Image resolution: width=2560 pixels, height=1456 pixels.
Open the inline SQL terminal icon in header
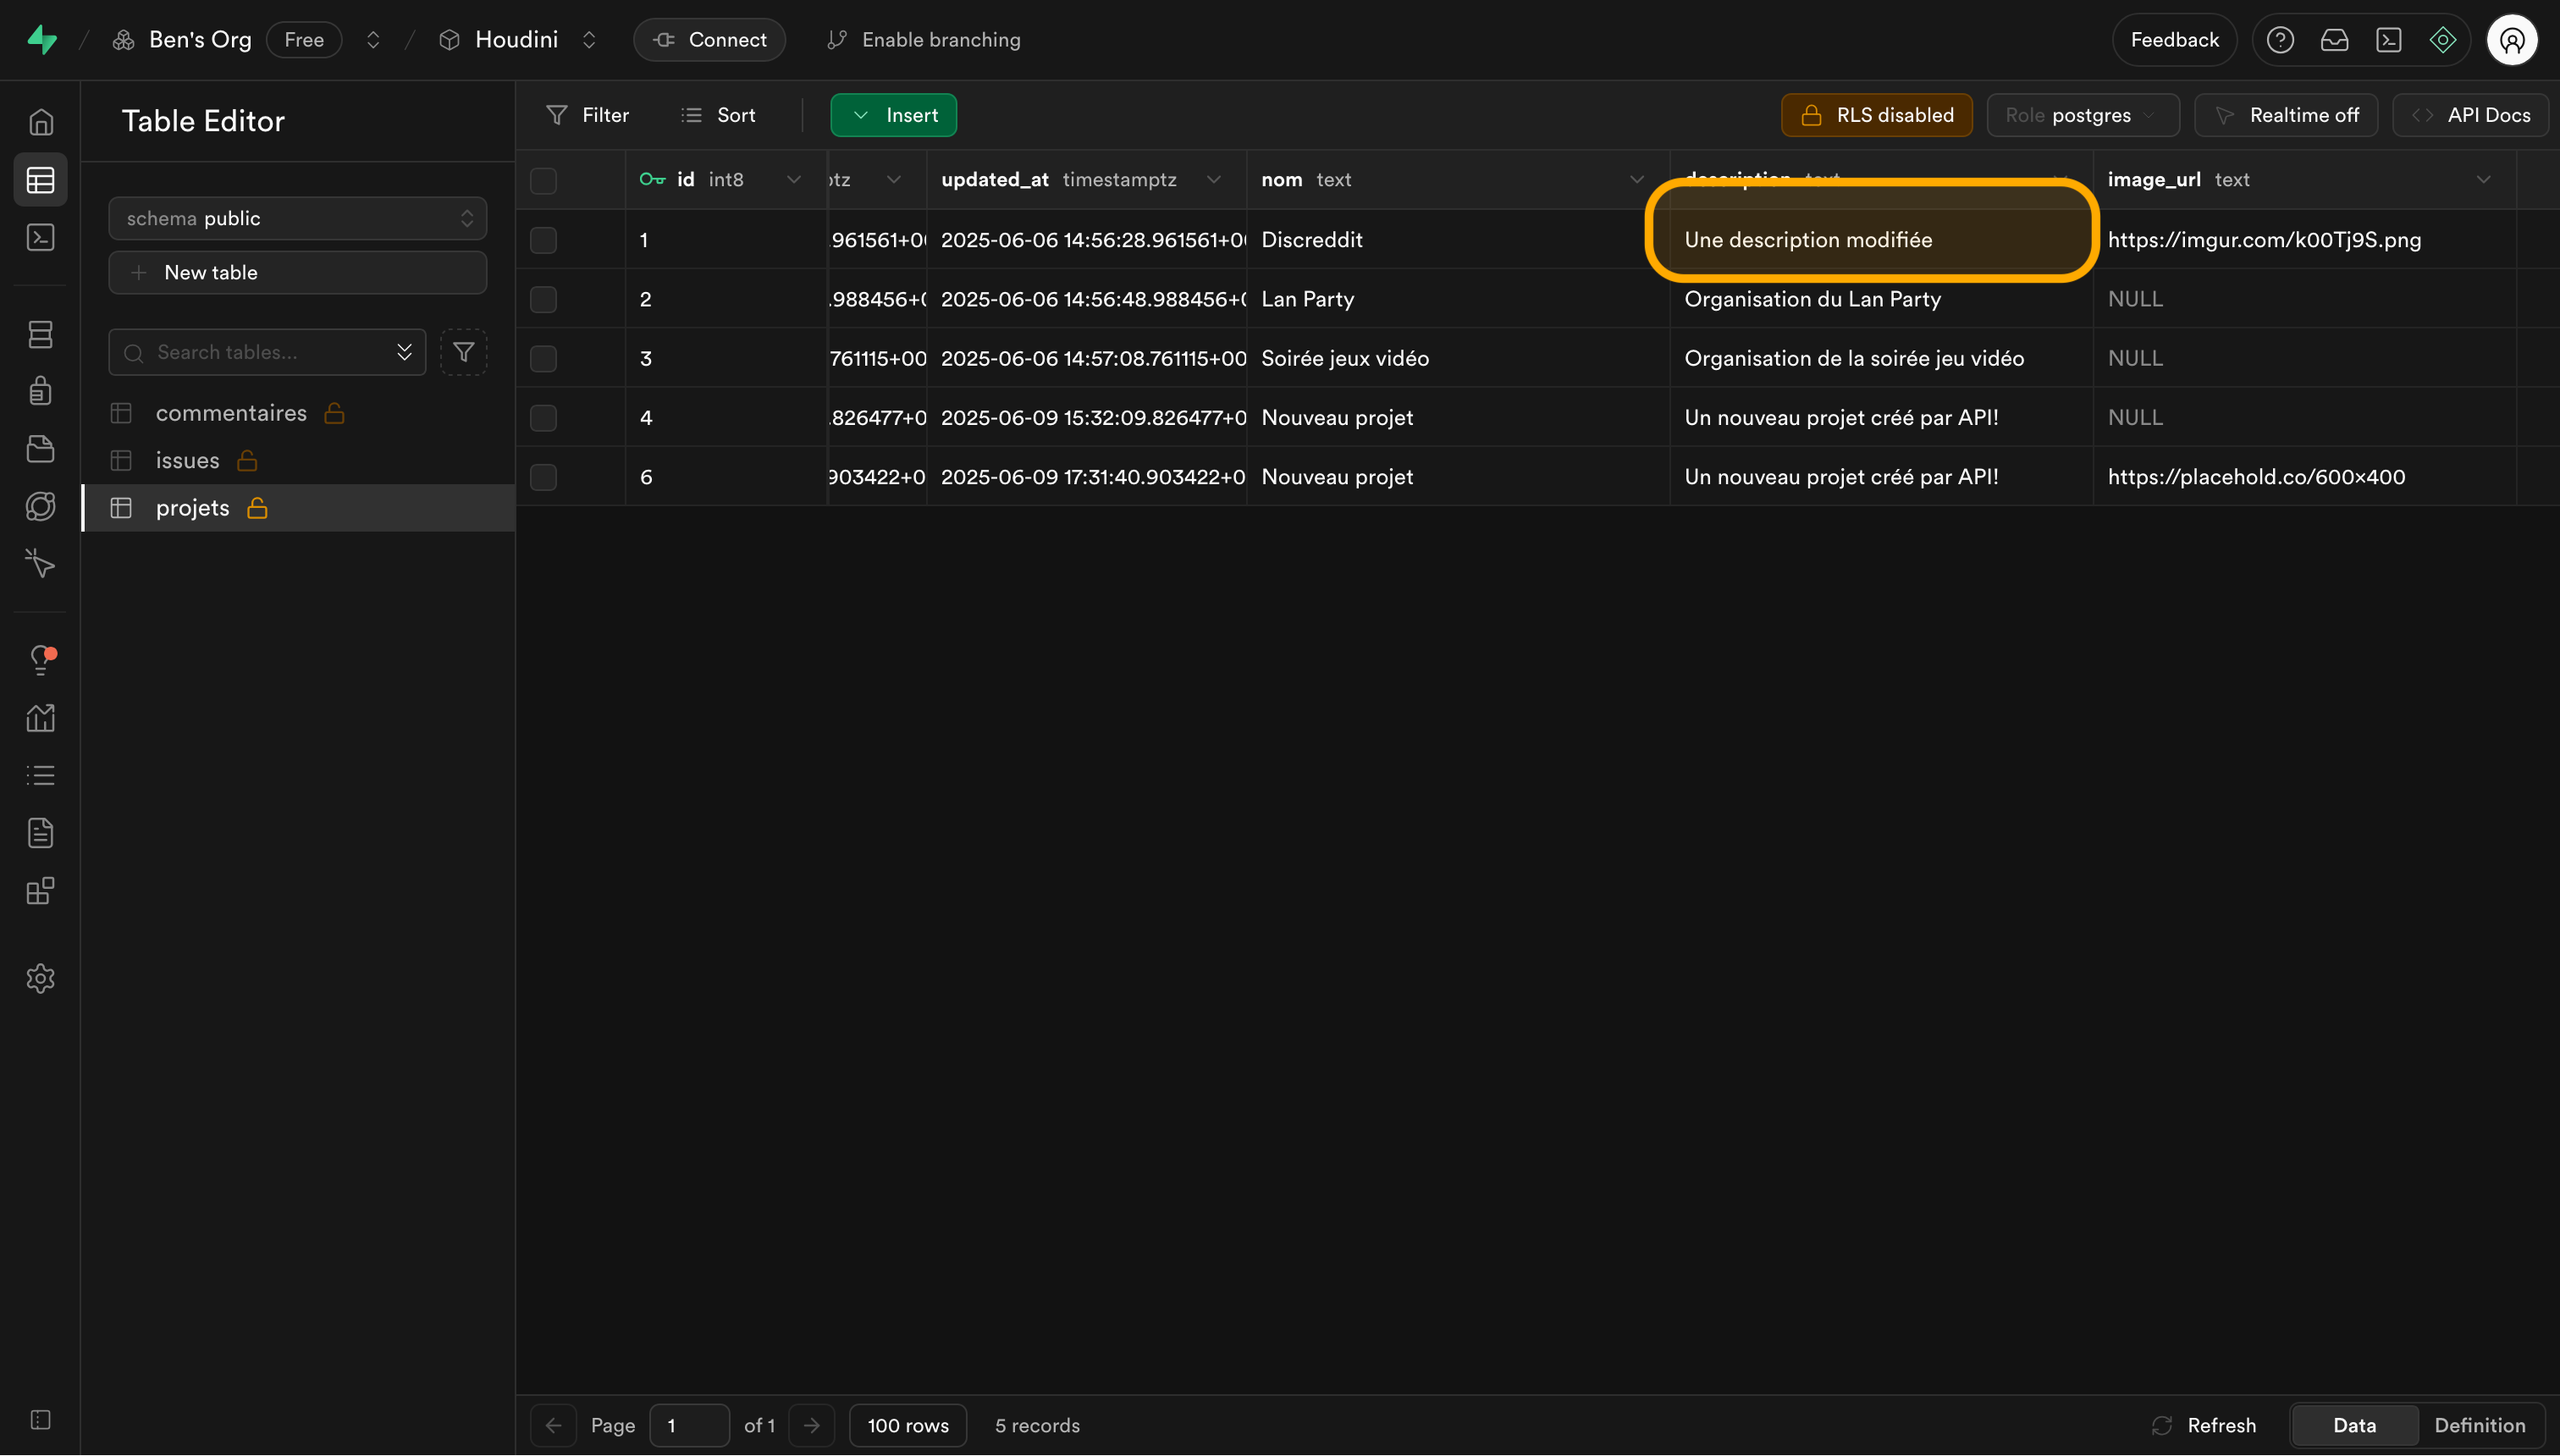point(2389,40)
